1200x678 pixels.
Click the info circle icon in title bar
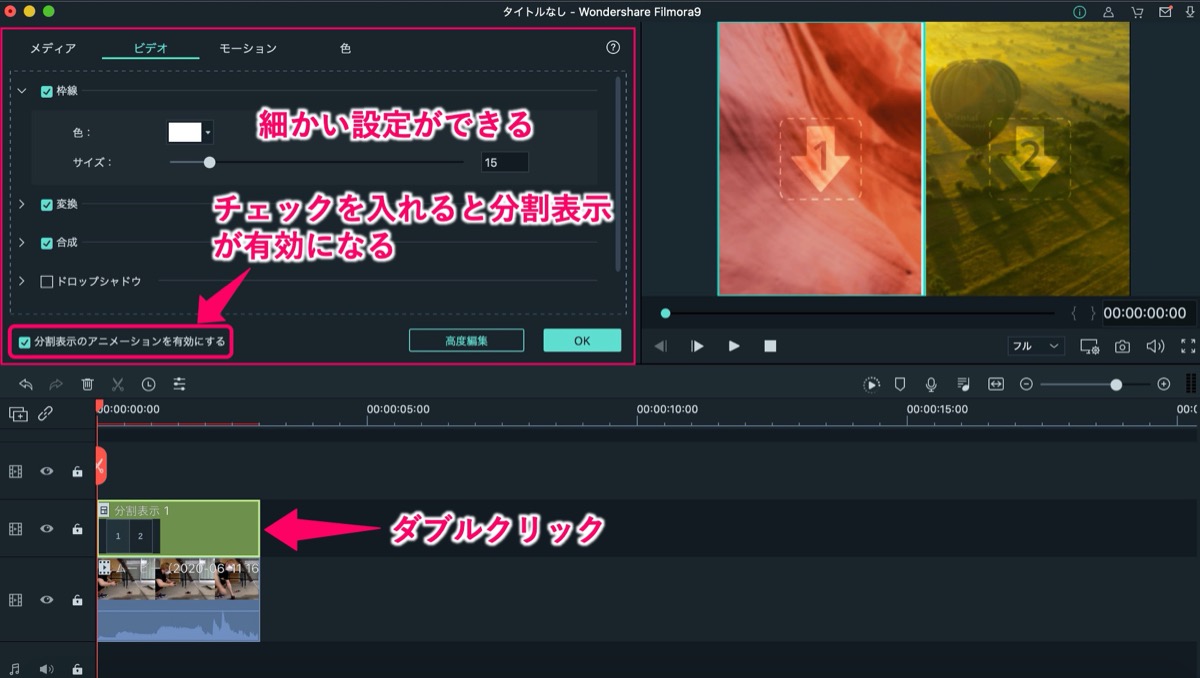coord(1080,12)
